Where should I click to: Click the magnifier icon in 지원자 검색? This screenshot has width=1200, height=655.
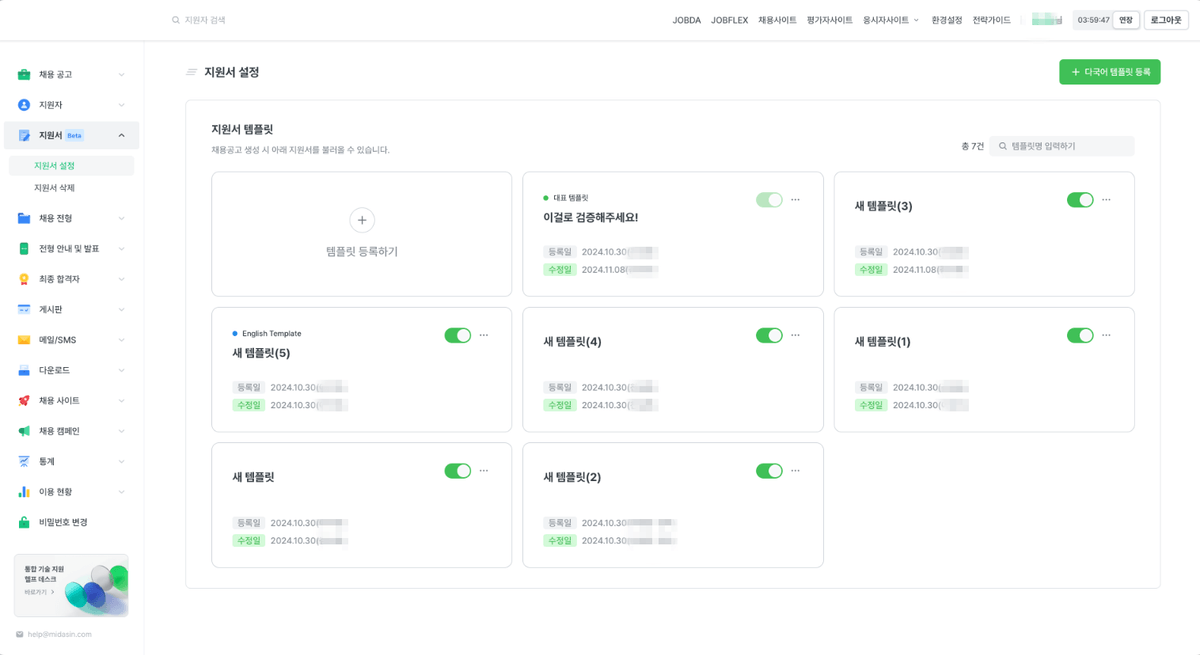(x=176, y=20)
